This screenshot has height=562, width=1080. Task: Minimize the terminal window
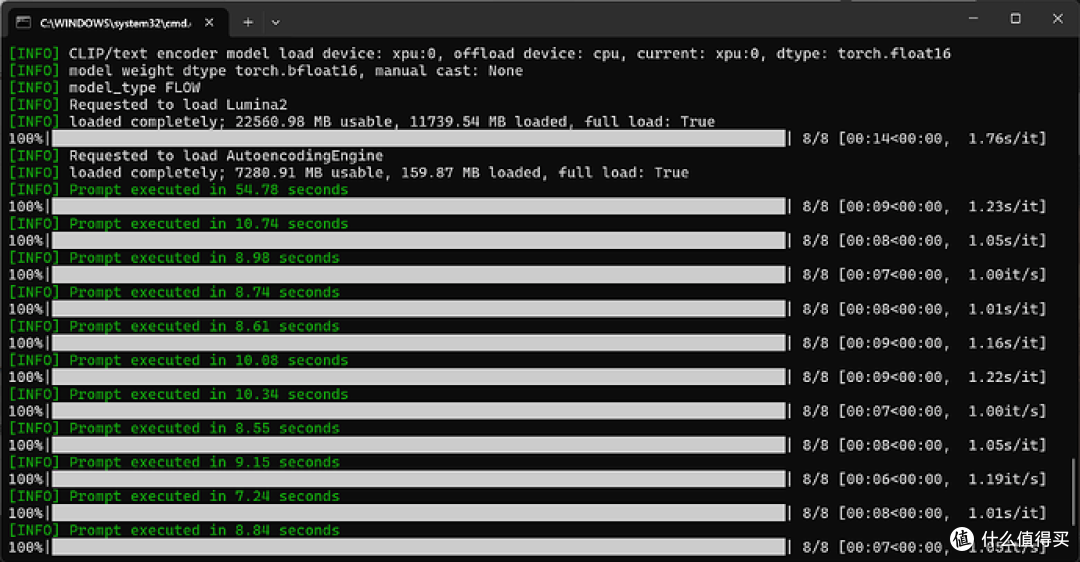pos(973,19)
